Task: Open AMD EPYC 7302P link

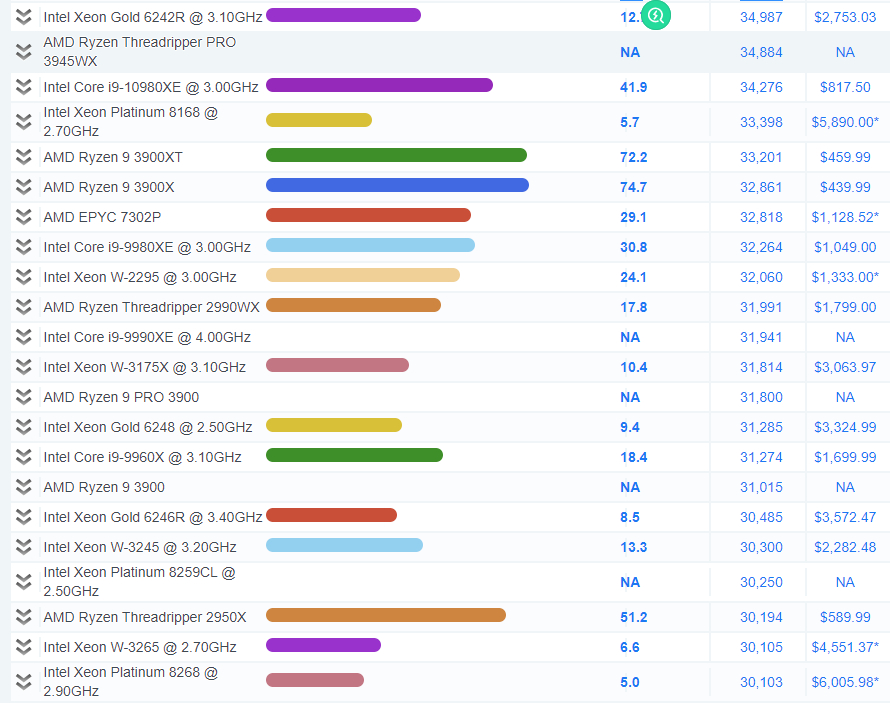Action: pos(102,217)
